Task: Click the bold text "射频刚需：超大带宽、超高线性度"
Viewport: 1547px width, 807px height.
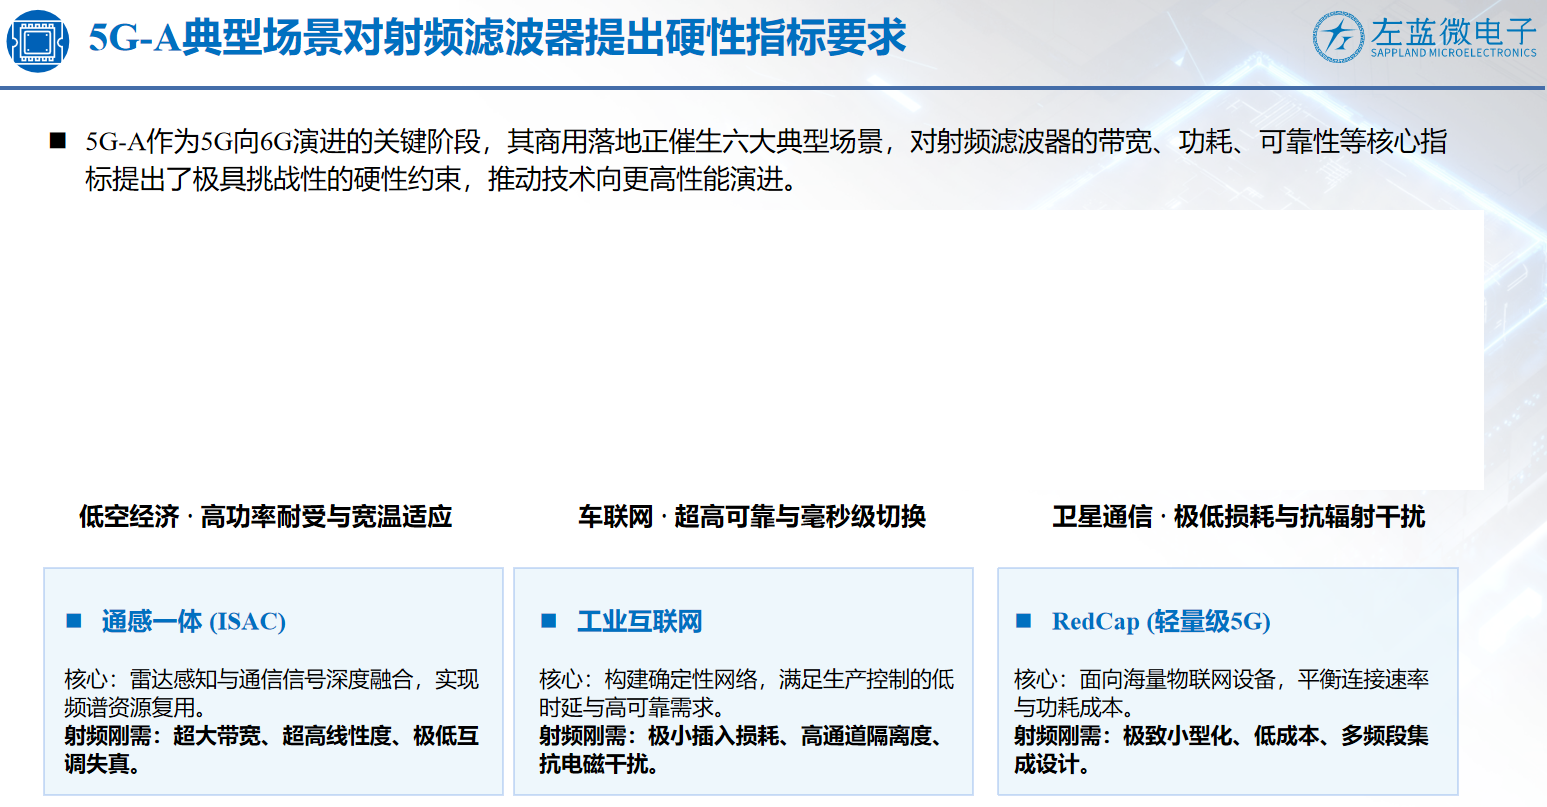Action: (228, 736)
